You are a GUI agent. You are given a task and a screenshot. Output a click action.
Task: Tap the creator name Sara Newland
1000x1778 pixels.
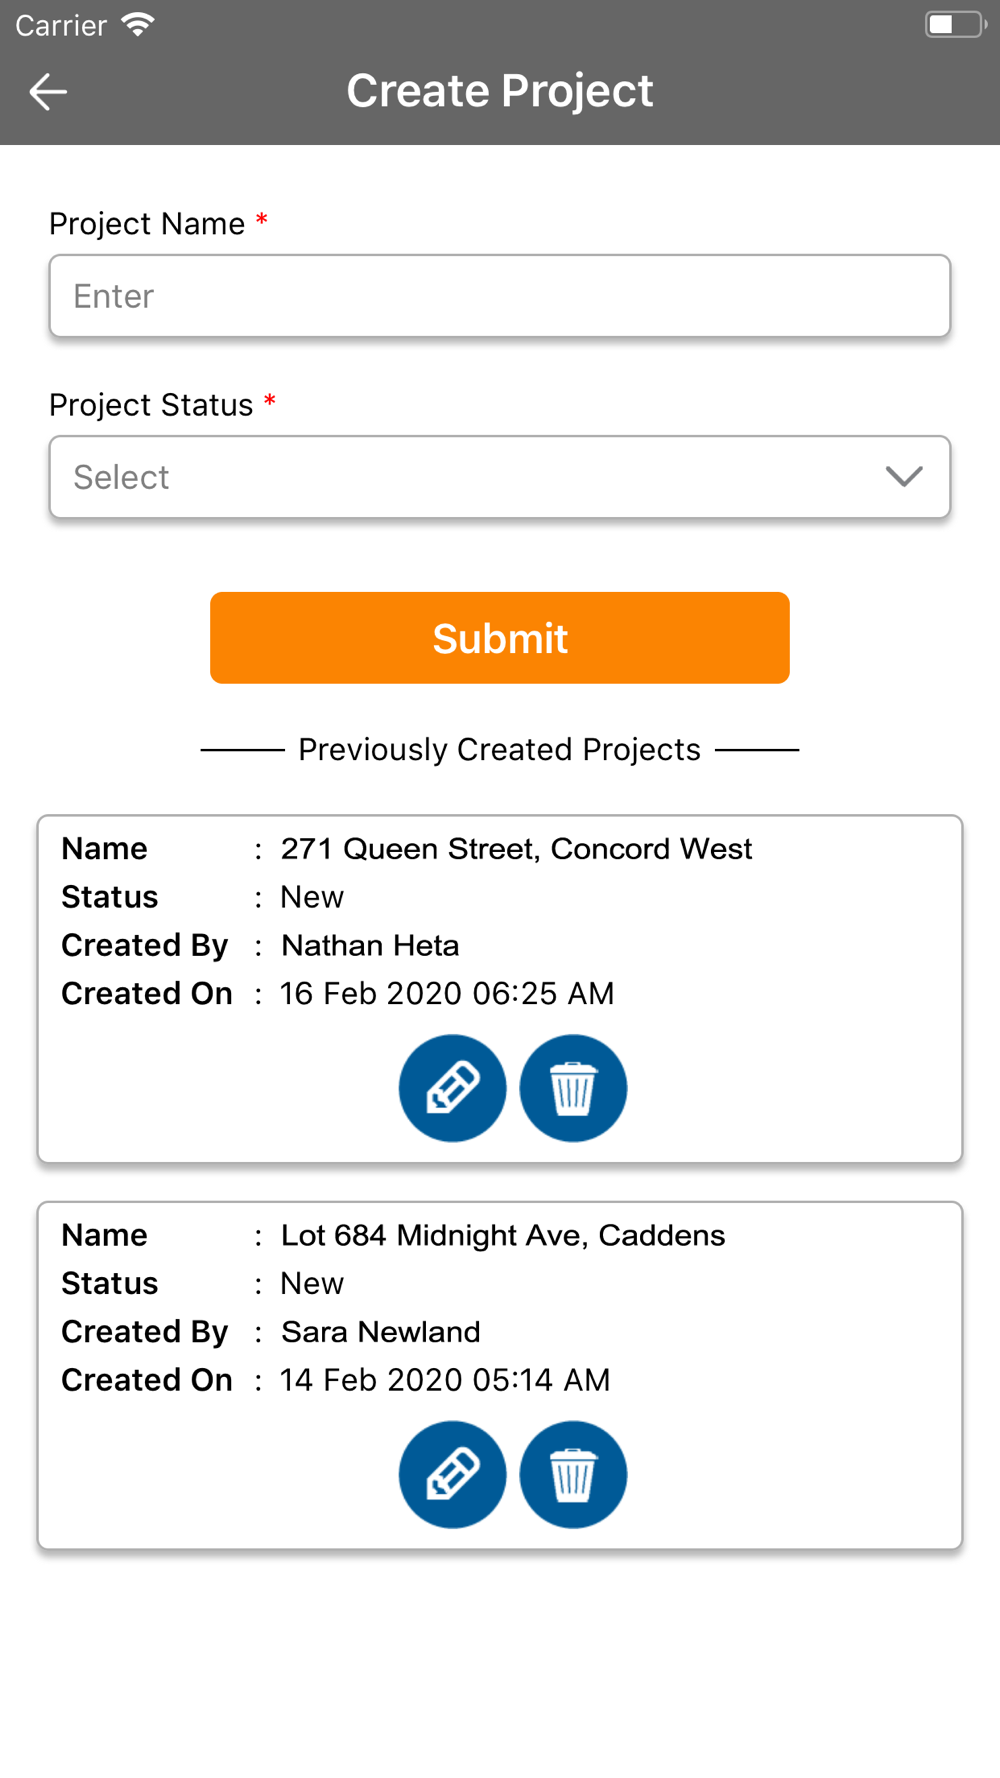380,1332
